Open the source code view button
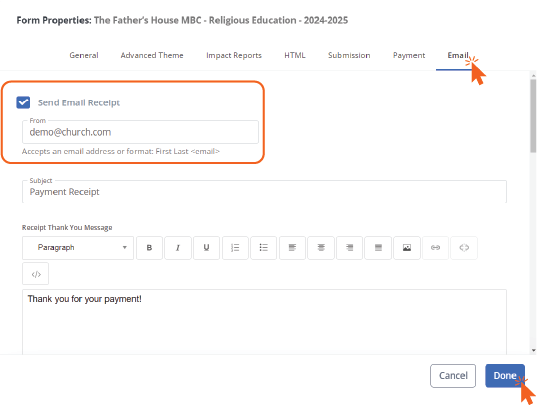This screenshot has width=537, height=406. click(36, 274)
